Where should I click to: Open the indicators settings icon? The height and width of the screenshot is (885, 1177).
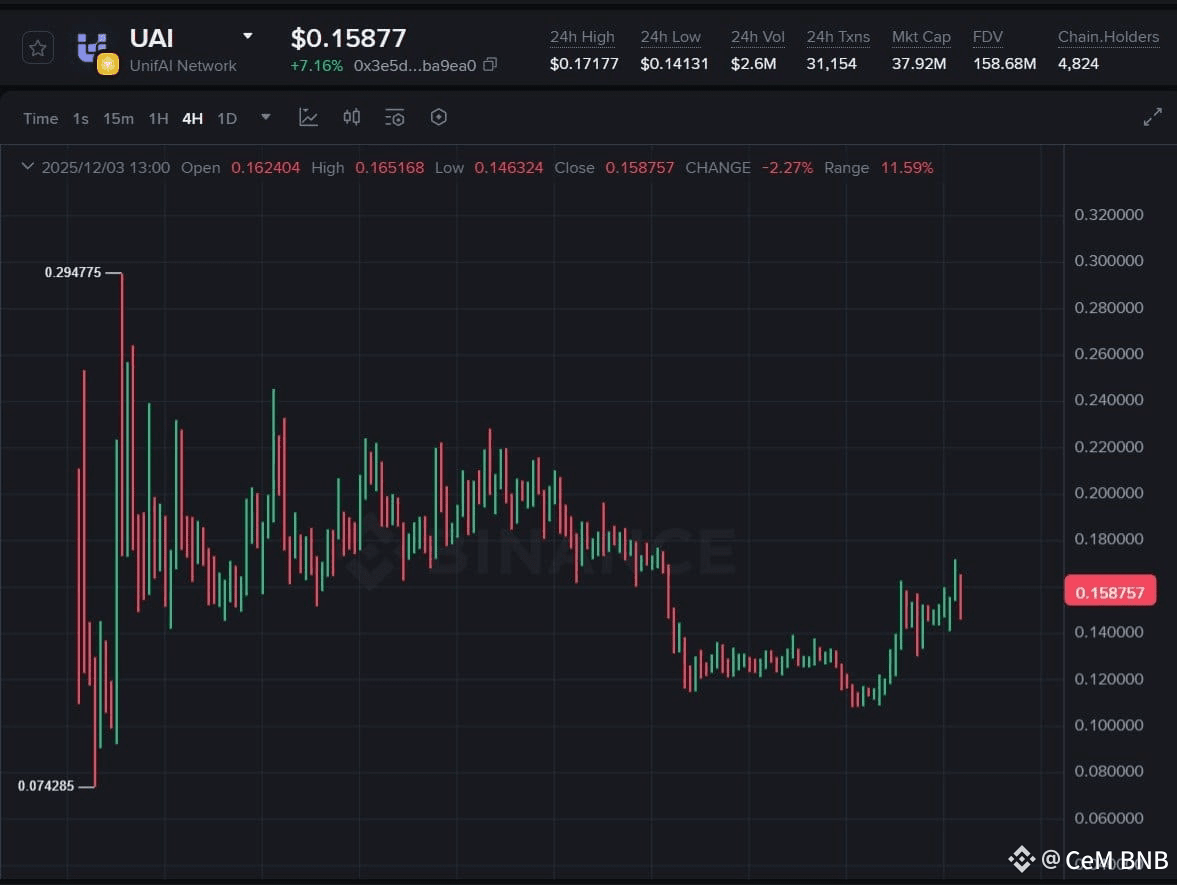(395, 117)
